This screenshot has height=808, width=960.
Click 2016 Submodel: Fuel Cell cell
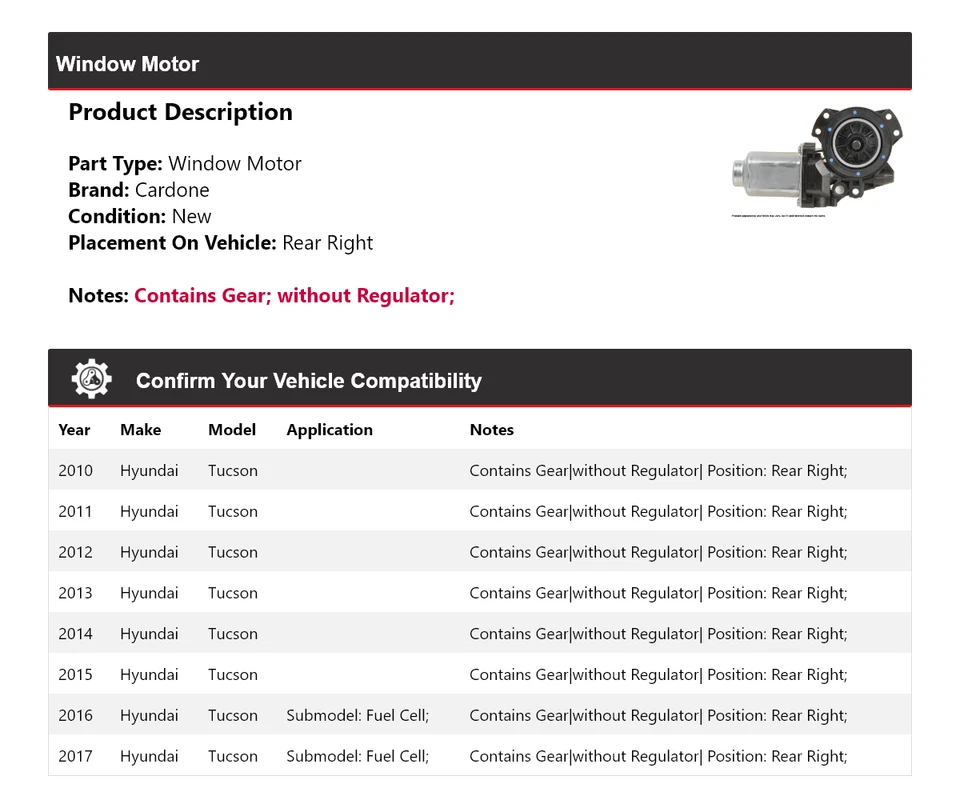[x=357, y=716]
